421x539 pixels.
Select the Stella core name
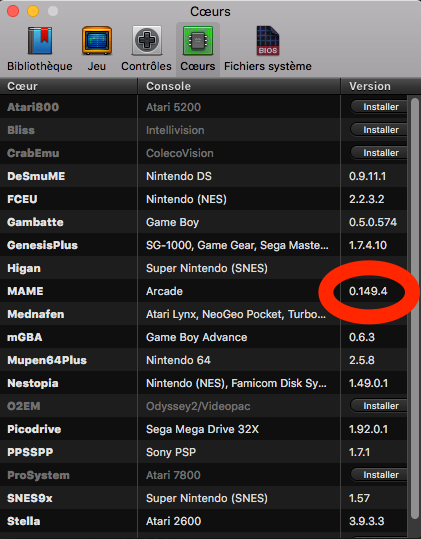(x=23, y=521)
